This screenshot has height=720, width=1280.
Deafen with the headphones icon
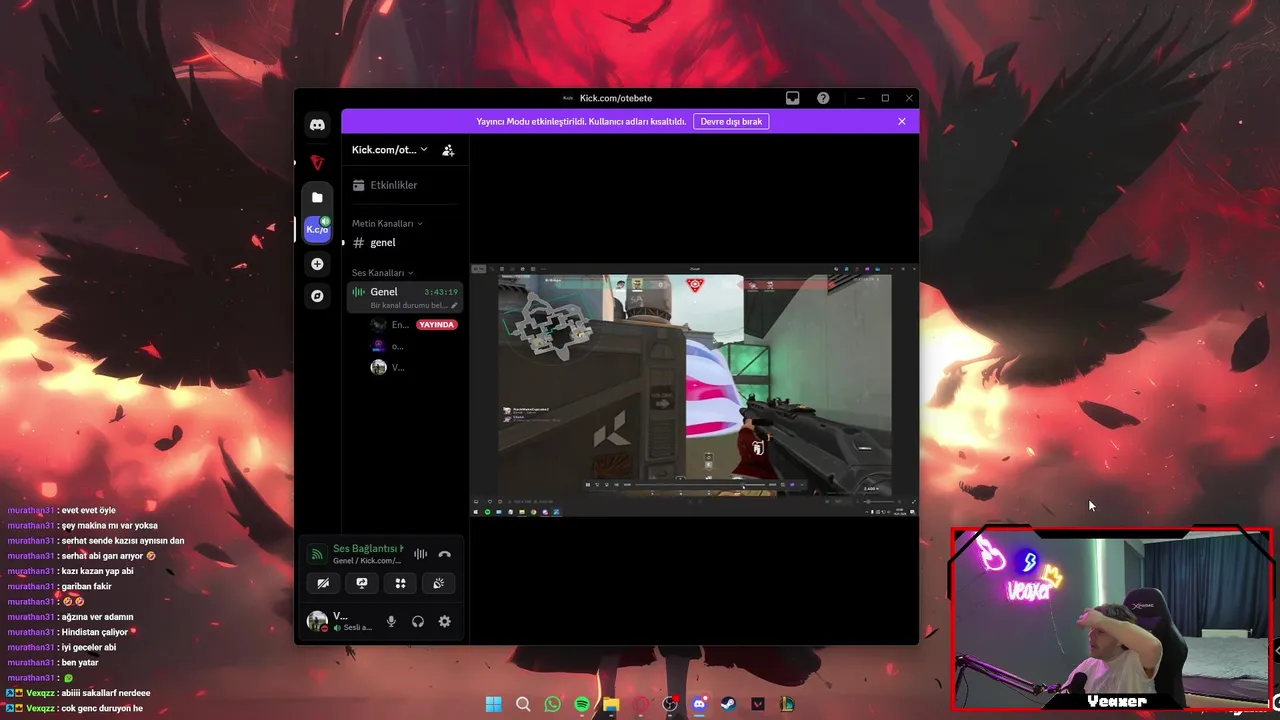(418, 621)
